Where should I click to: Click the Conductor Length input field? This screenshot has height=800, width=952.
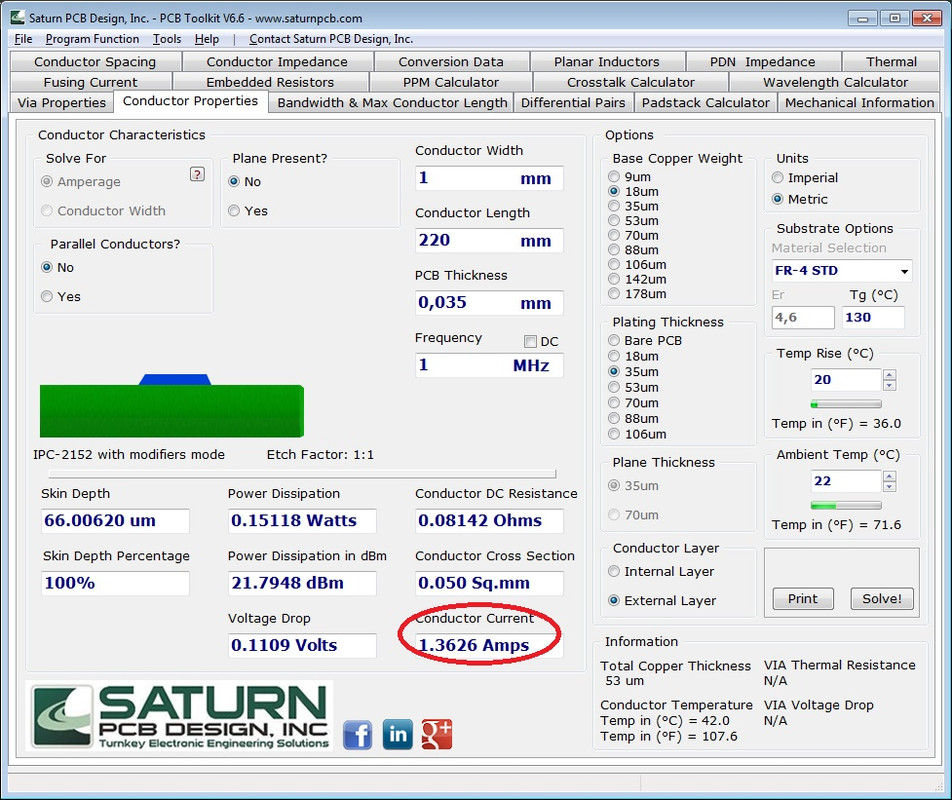489,240
